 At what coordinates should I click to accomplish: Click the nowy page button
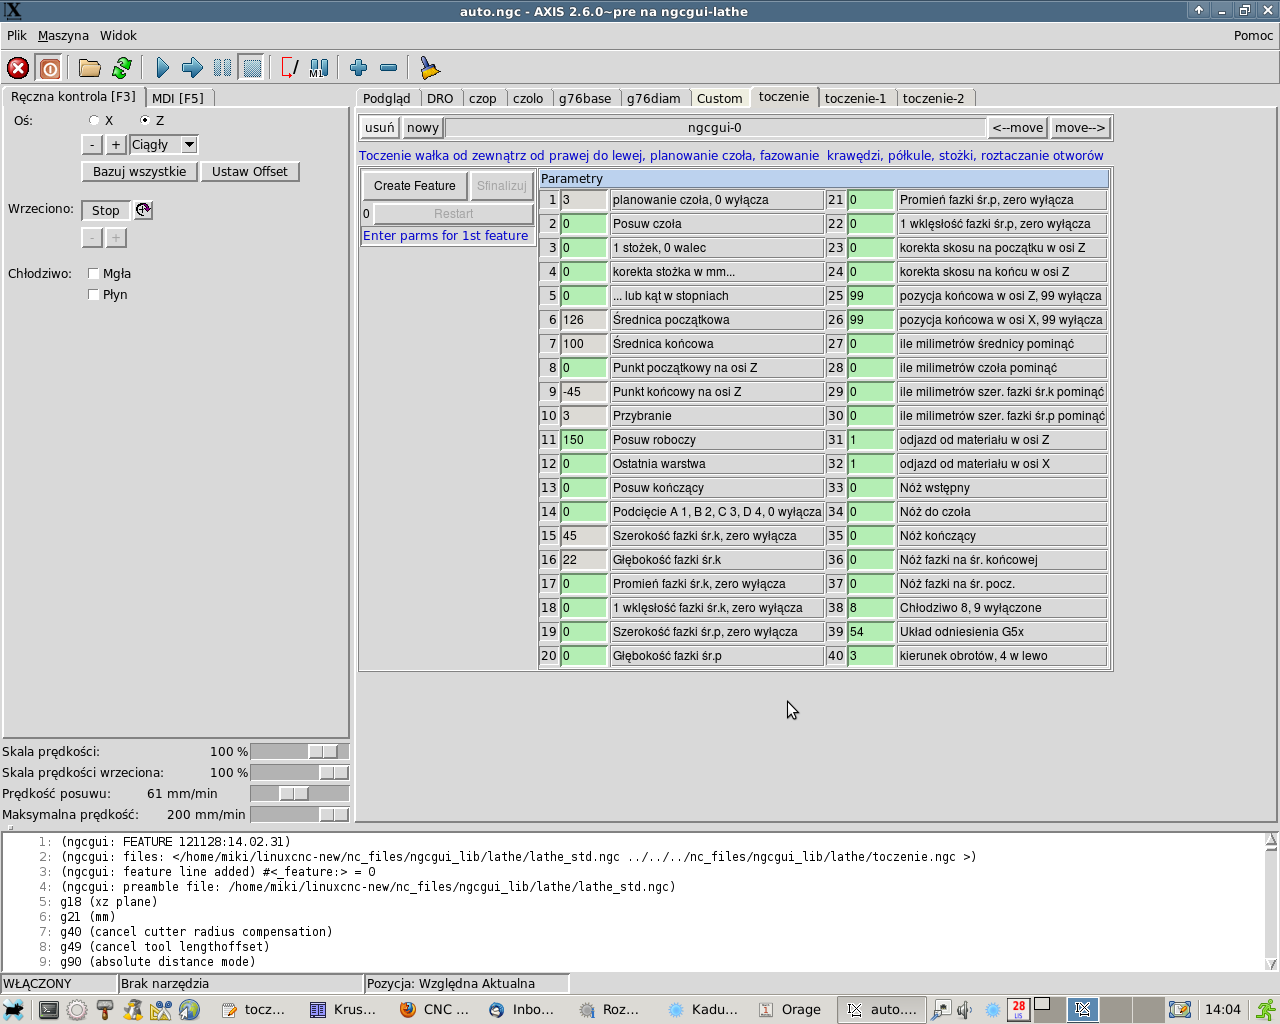(x=423, y=128)
